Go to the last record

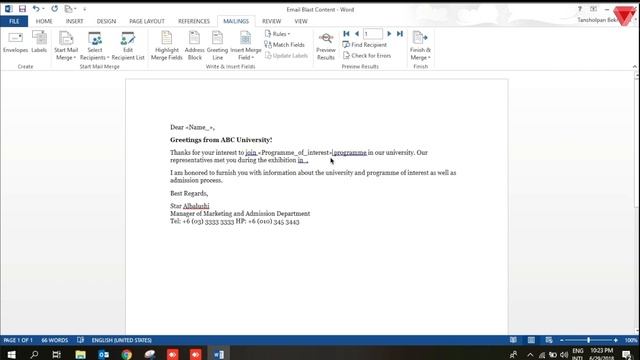[x=400, y=34]
